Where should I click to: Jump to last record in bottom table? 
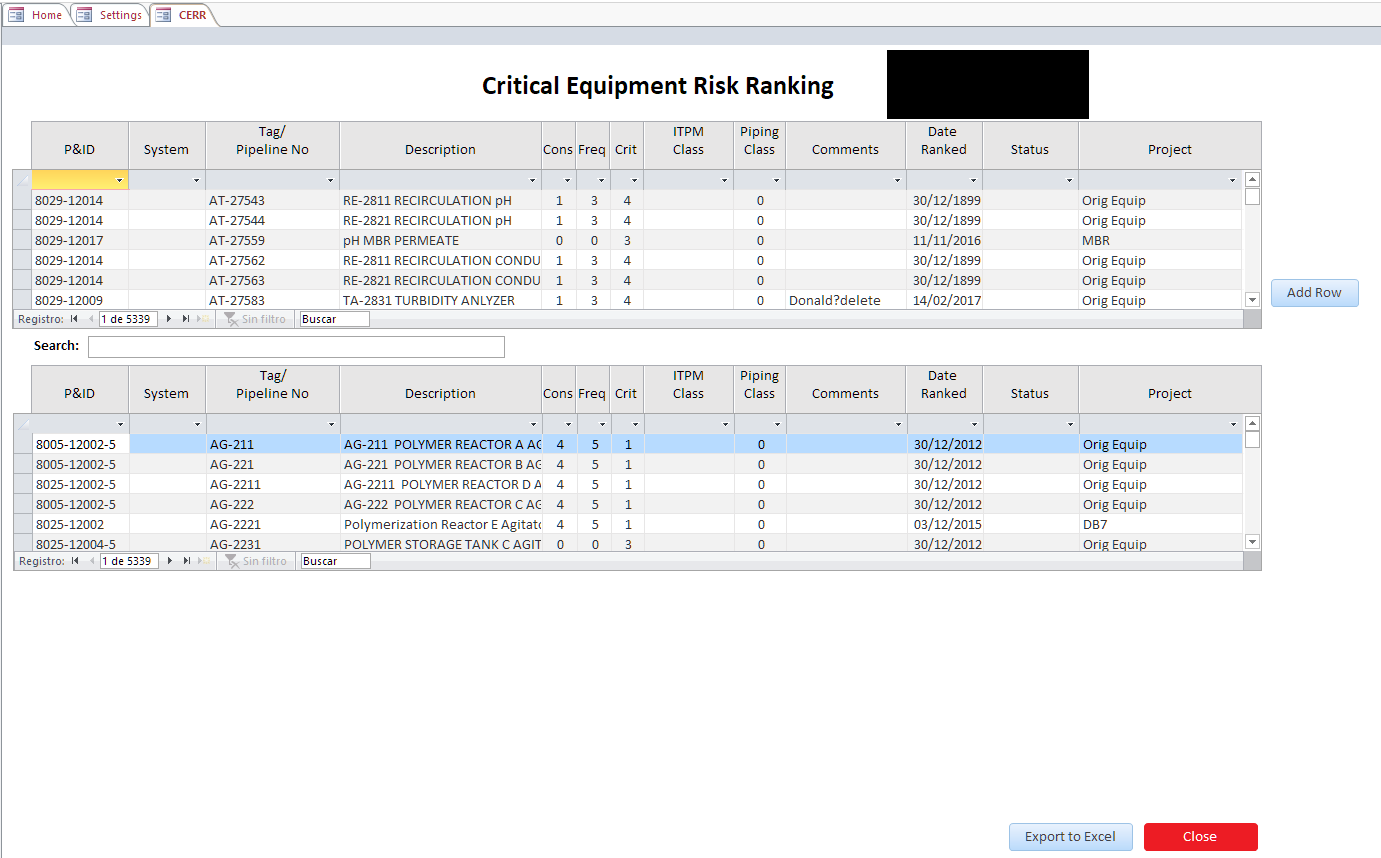(186, 561)
